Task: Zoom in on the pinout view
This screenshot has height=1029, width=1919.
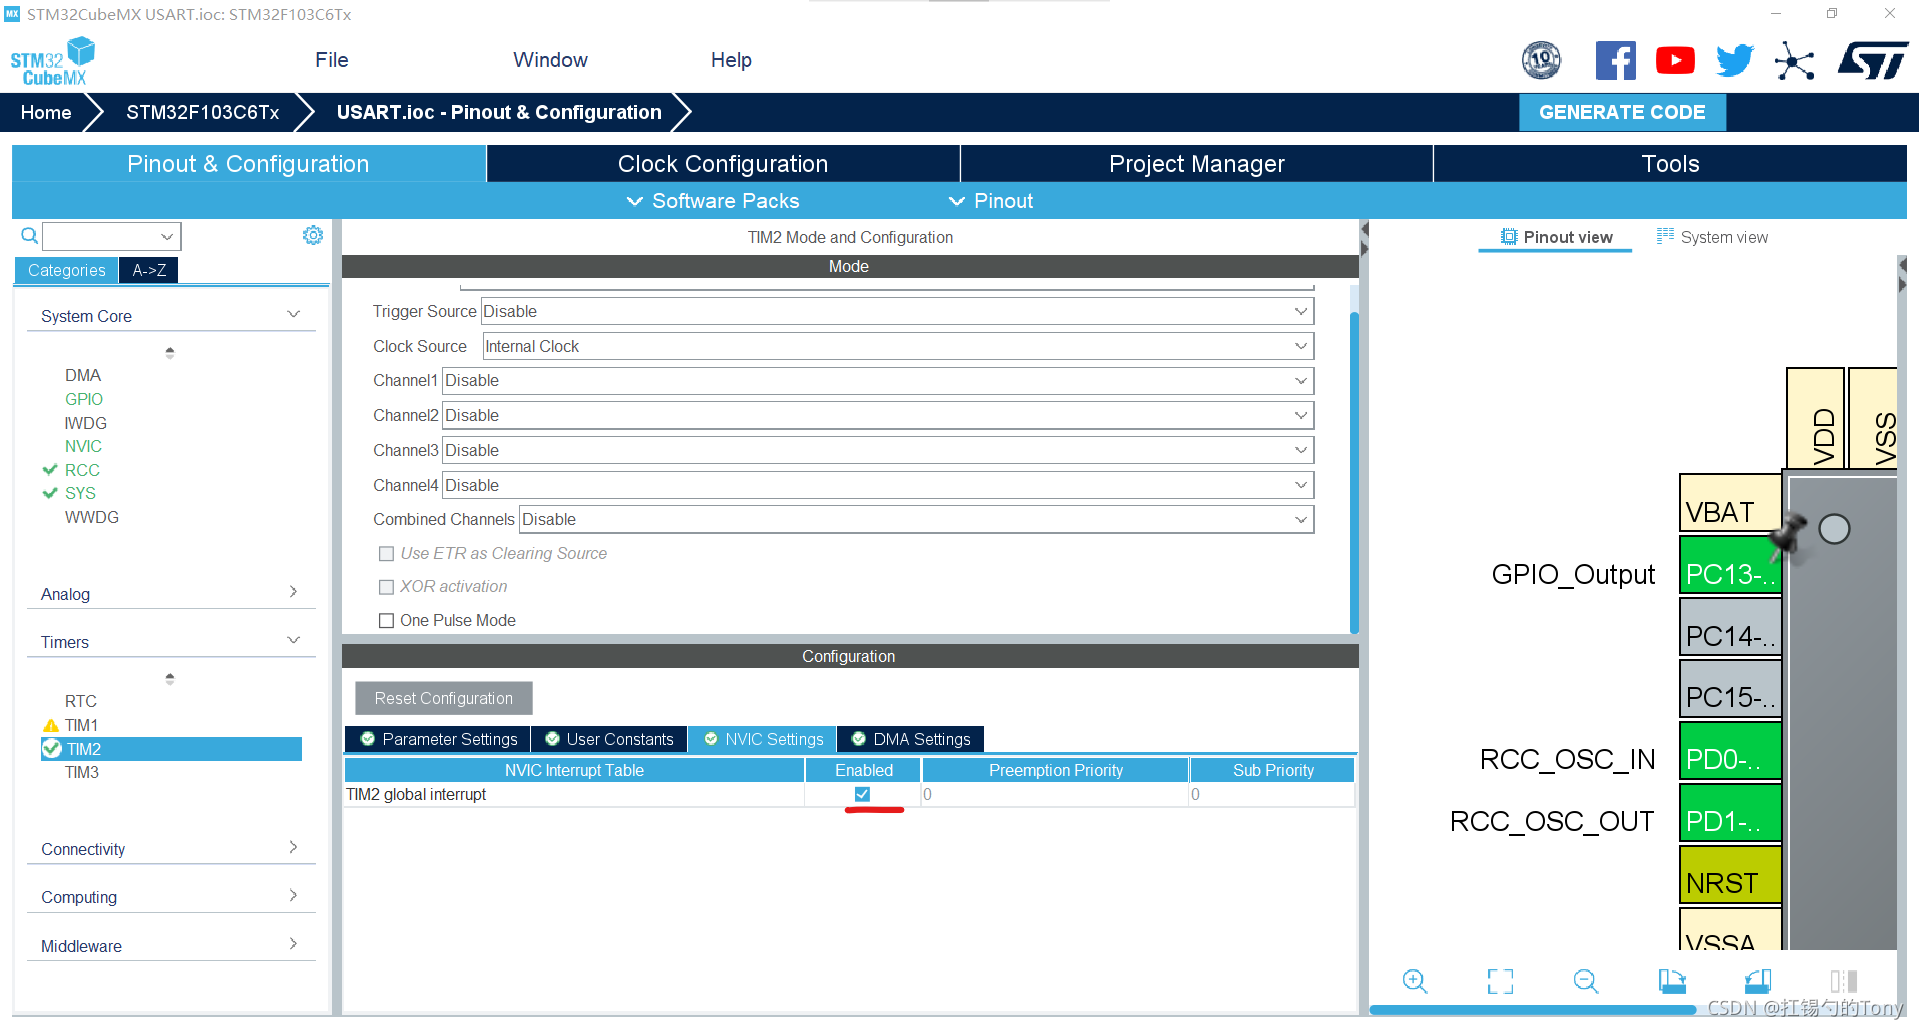Action: (1415, 981)
